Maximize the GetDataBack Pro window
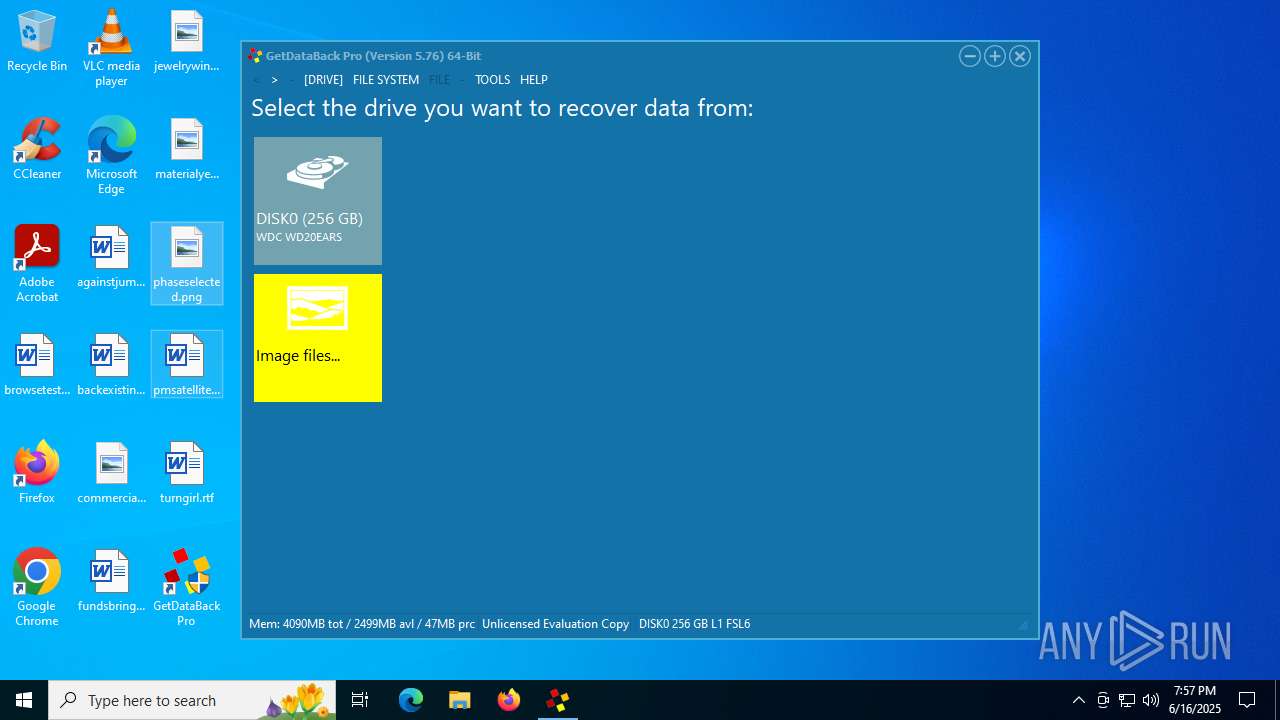Screen dimensions: 1280x720 point(995,56)
